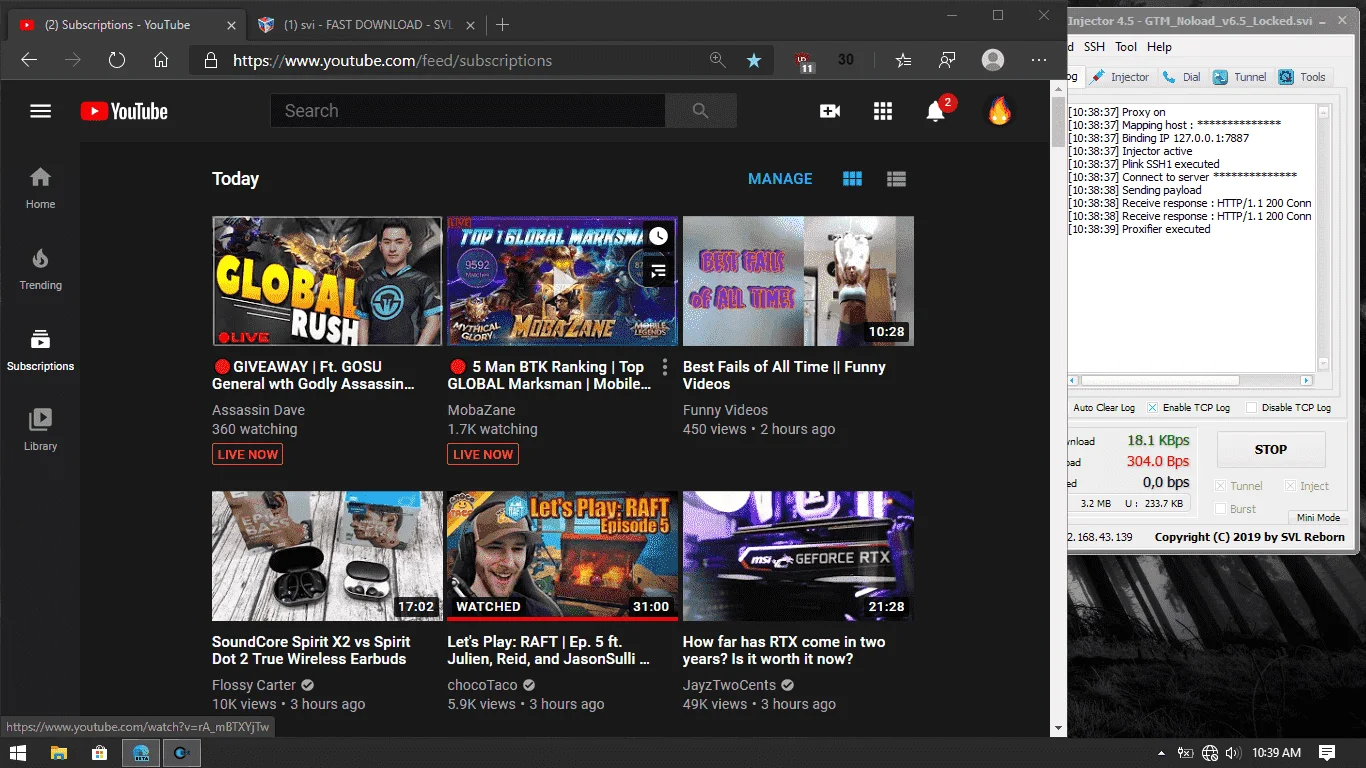Open the Windows notification center icon
The width and height of the screenshot is (1366, 768).
[x=1327, y=752]
